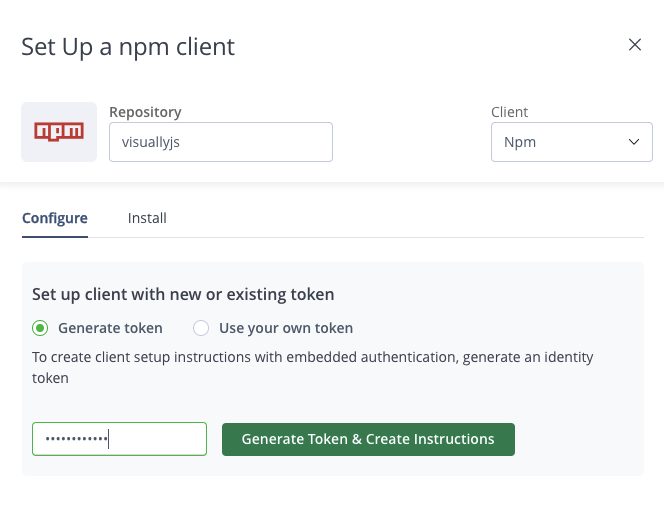This screenshot has height=508, width=664.
Task: Select the Generate token radio button
Action: tap(40, 328)
